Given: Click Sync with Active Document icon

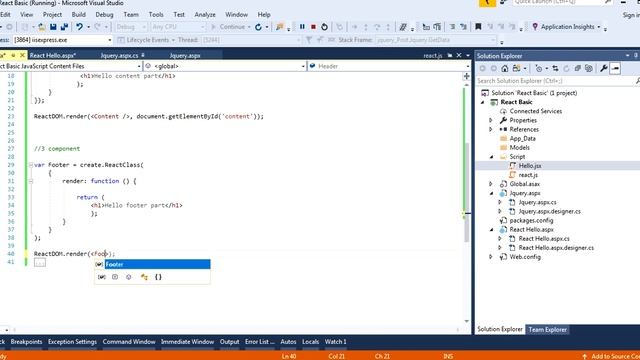Looking at the screenshot, I should (555, 69).
